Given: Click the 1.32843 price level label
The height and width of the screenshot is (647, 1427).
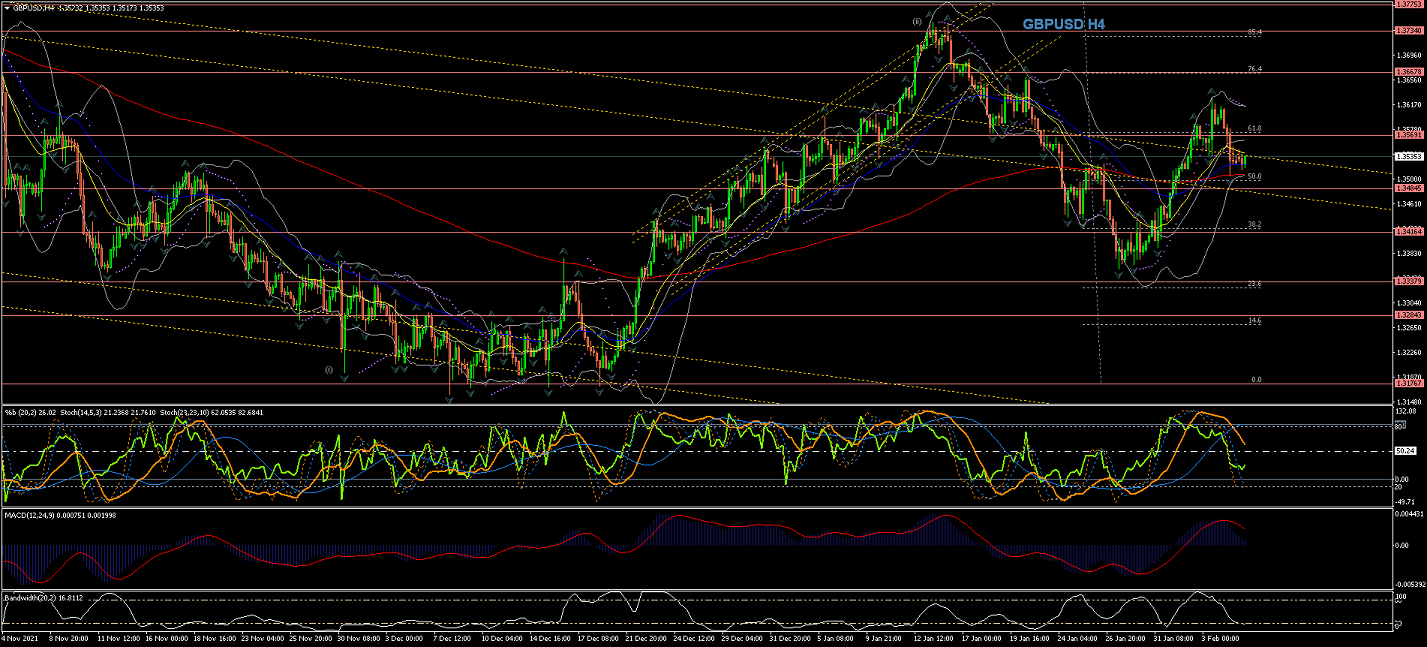Looking at the screenshot, I should click(x=1407, y=315).
